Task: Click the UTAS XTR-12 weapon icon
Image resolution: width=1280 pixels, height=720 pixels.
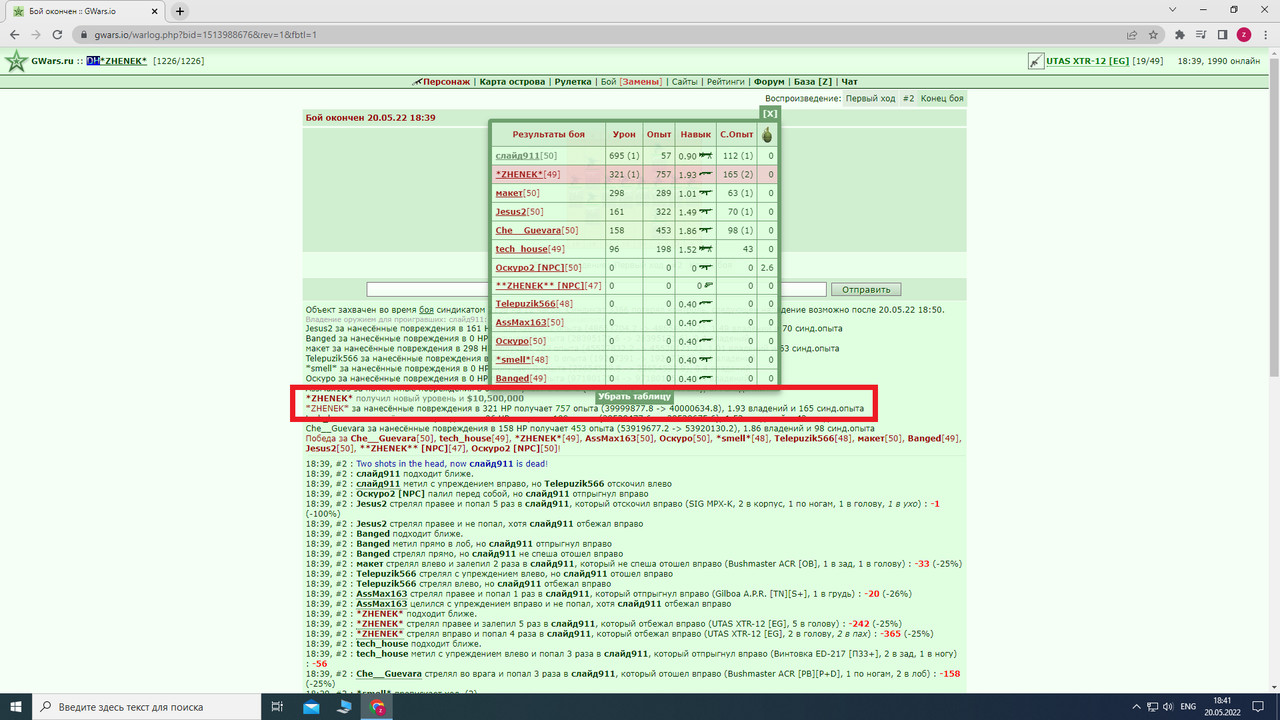Action: click(x=1037, y=61)
